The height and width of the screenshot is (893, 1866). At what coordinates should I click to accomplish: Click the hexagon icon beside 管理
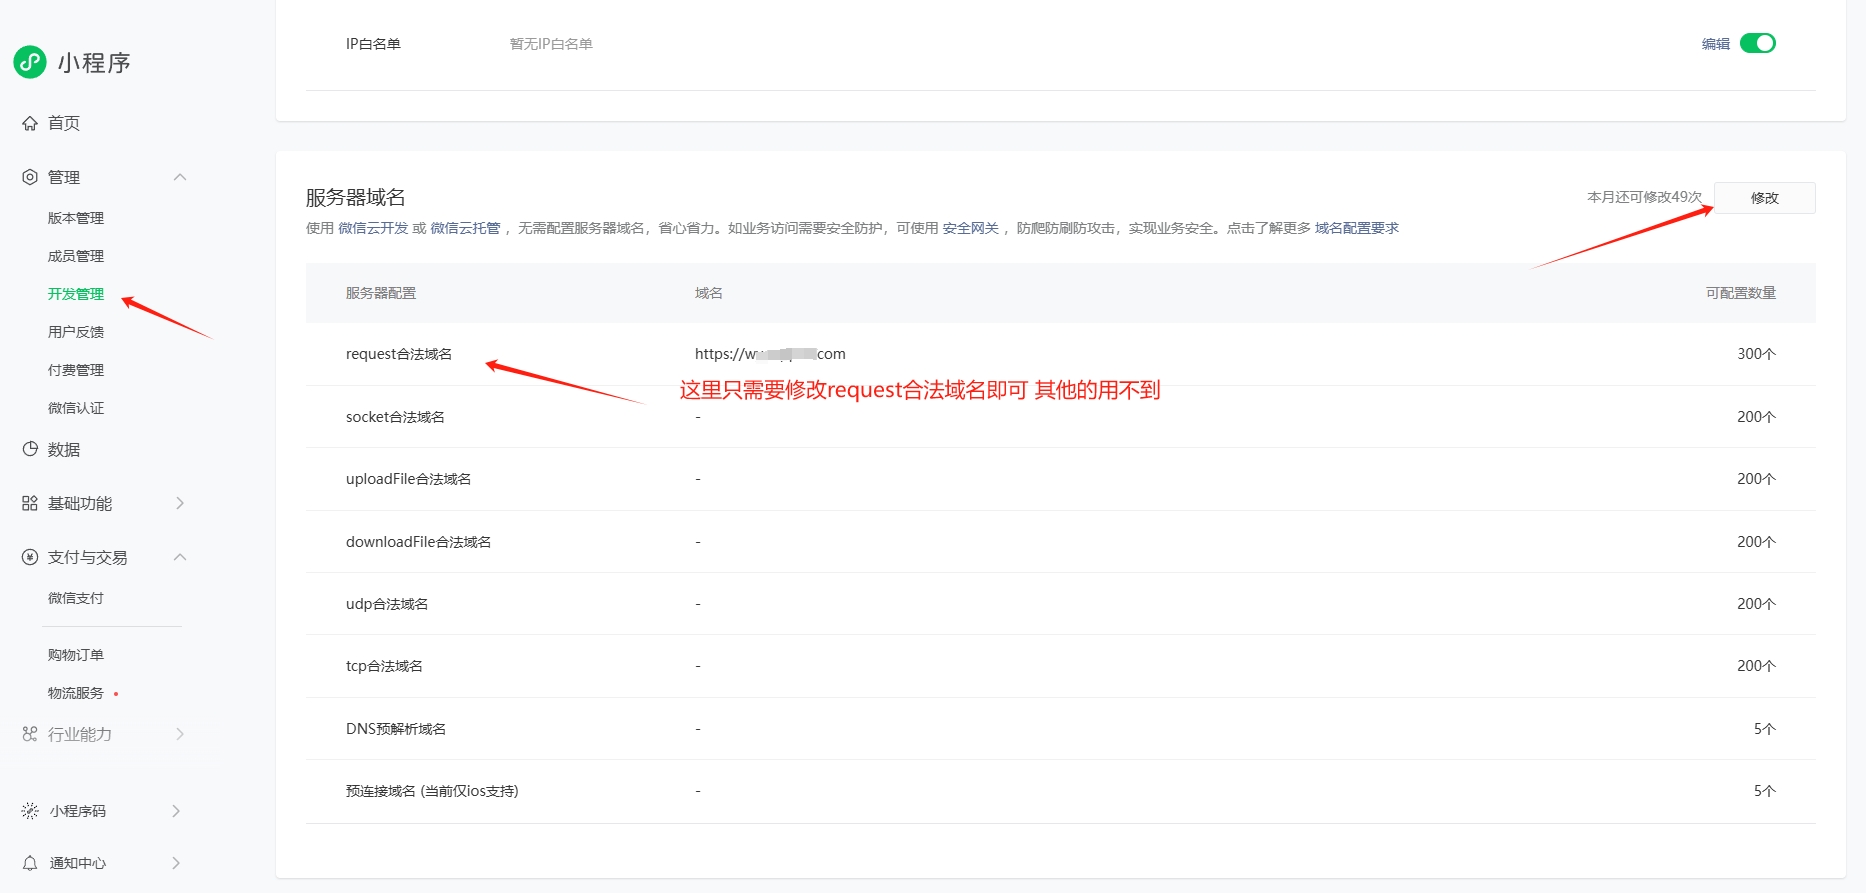point(30,177)
